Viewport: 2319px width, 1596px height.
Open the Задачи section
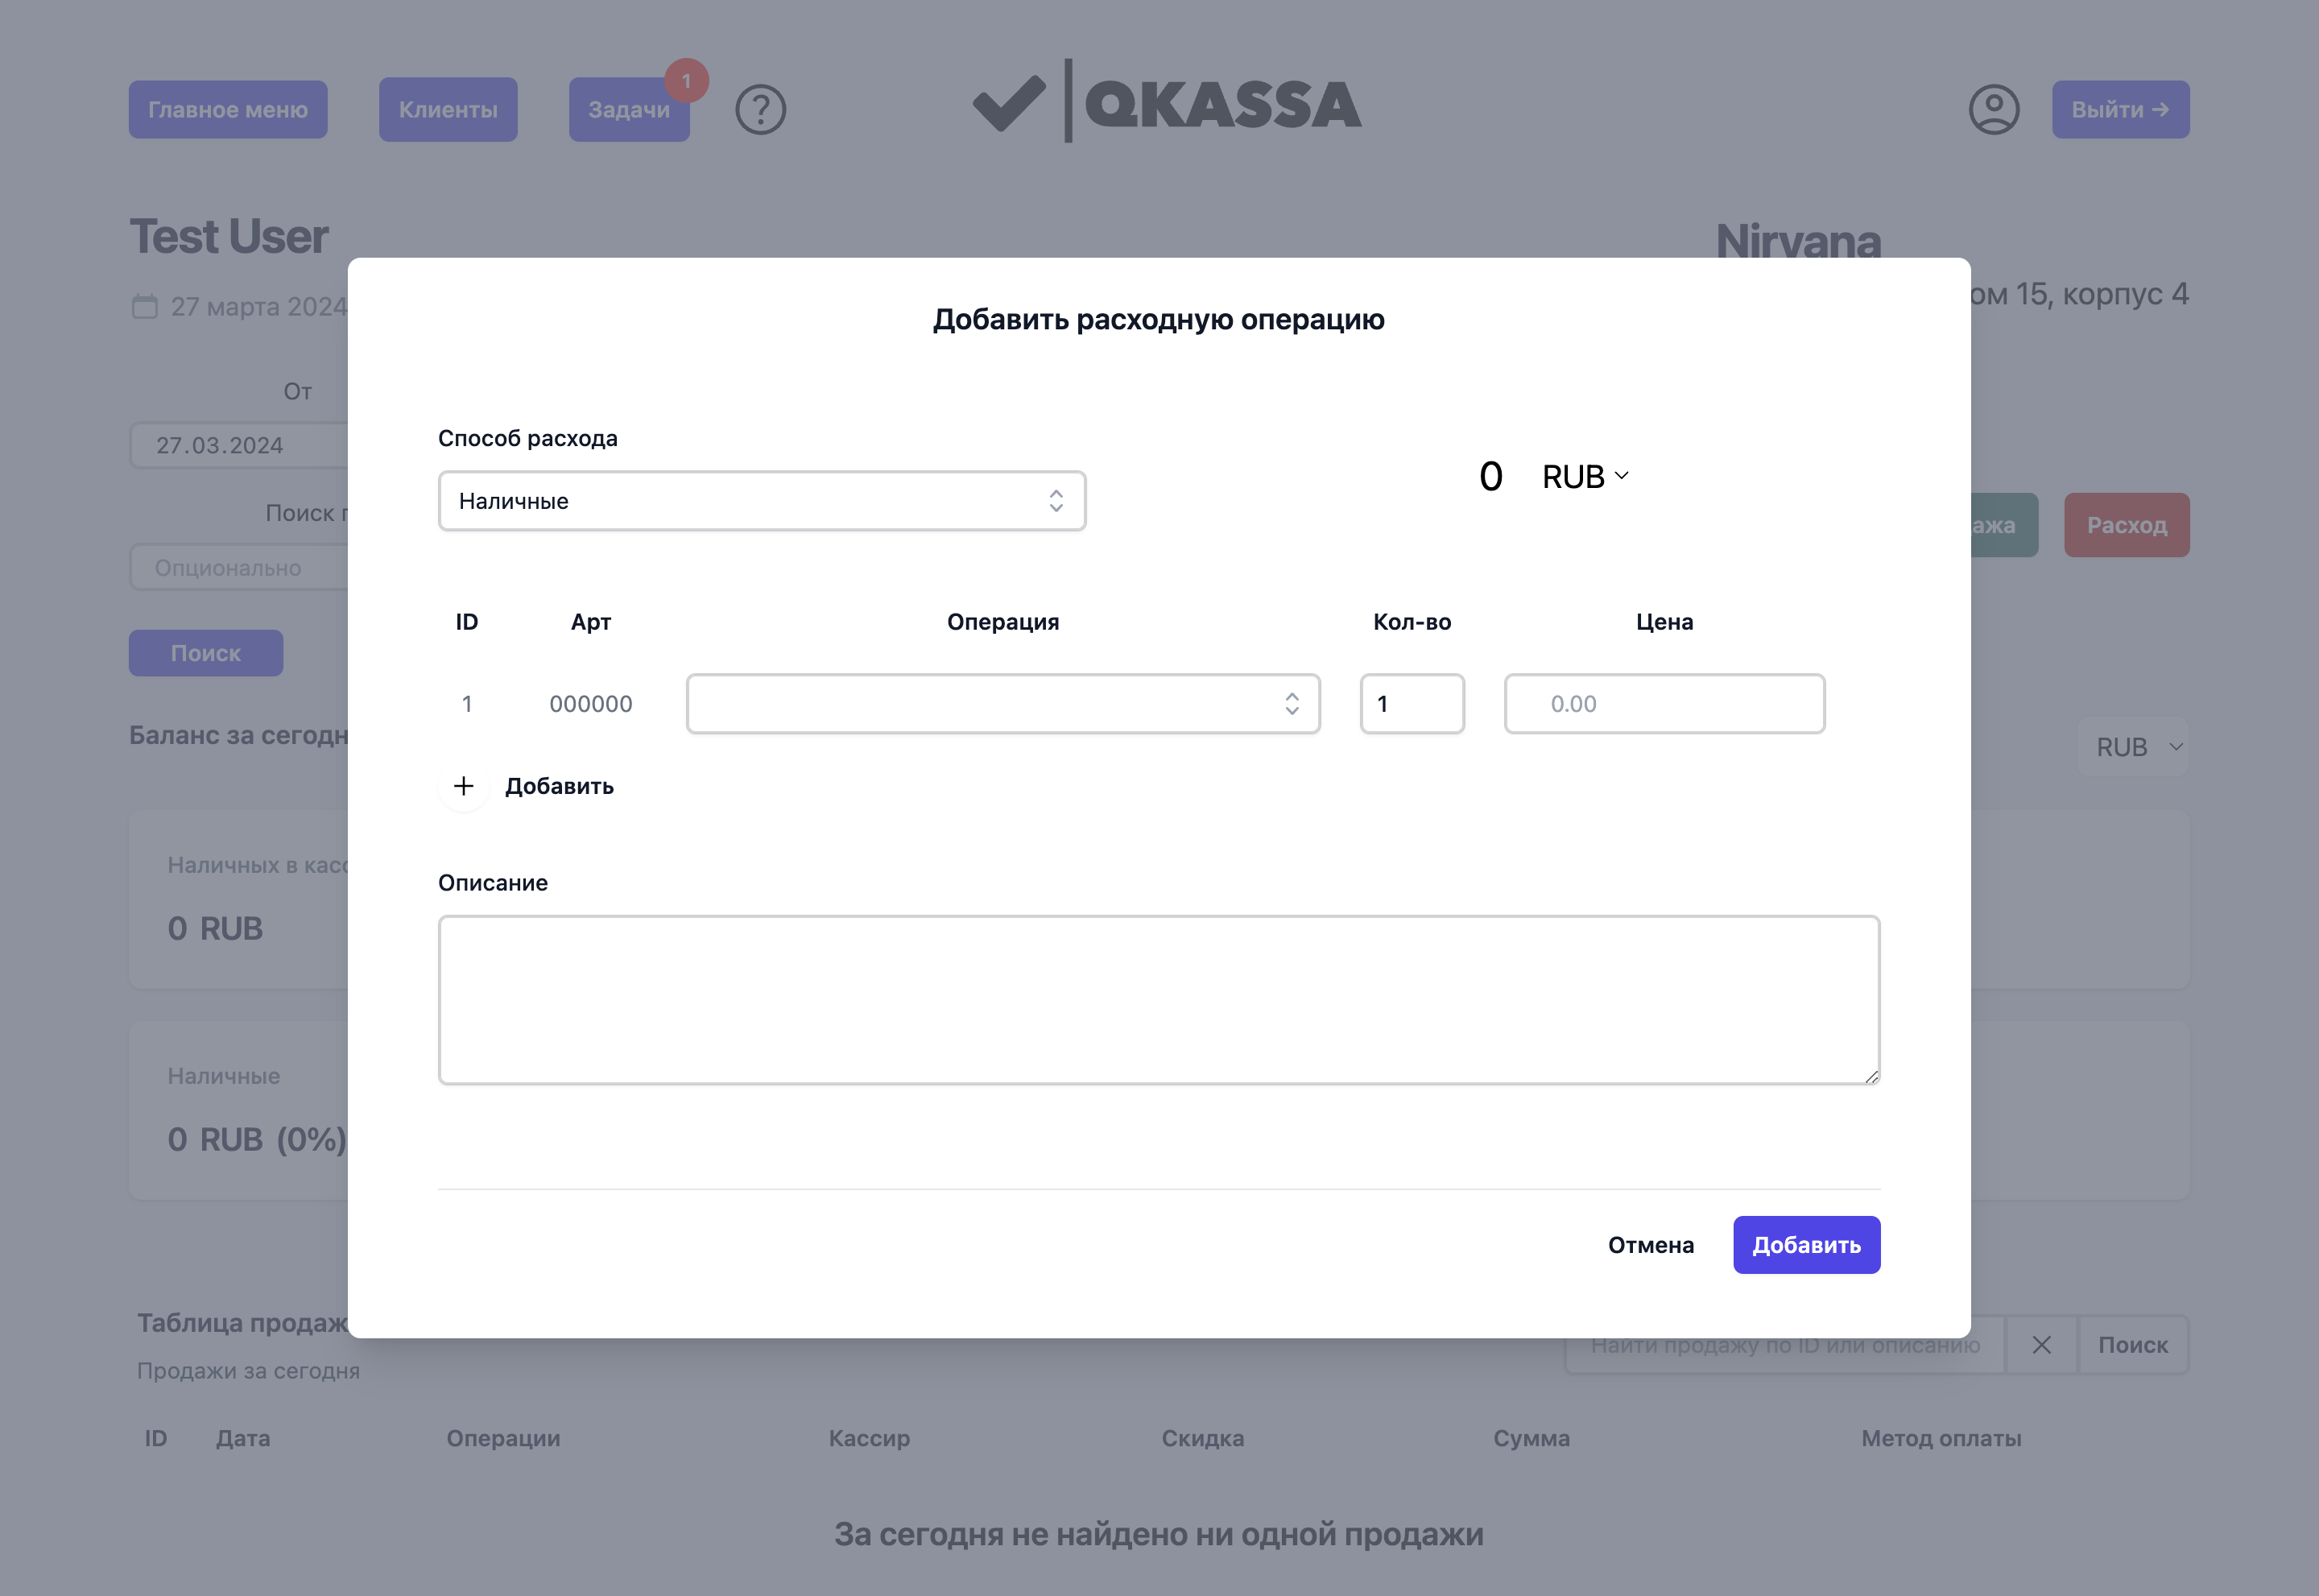coord(628,110)
